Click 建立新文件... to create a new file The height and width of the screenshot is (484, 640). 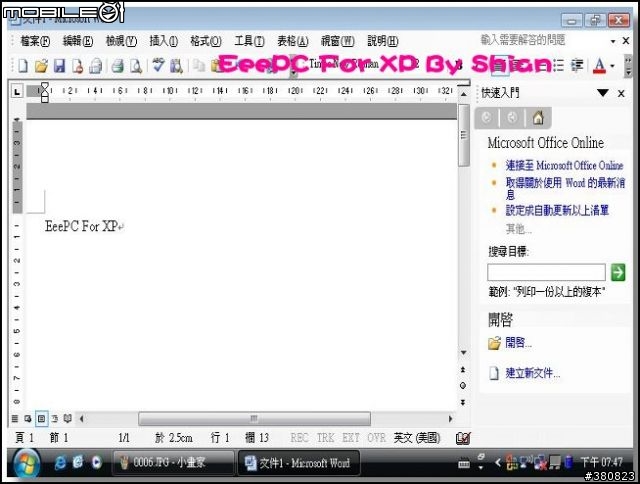(532, 373)
